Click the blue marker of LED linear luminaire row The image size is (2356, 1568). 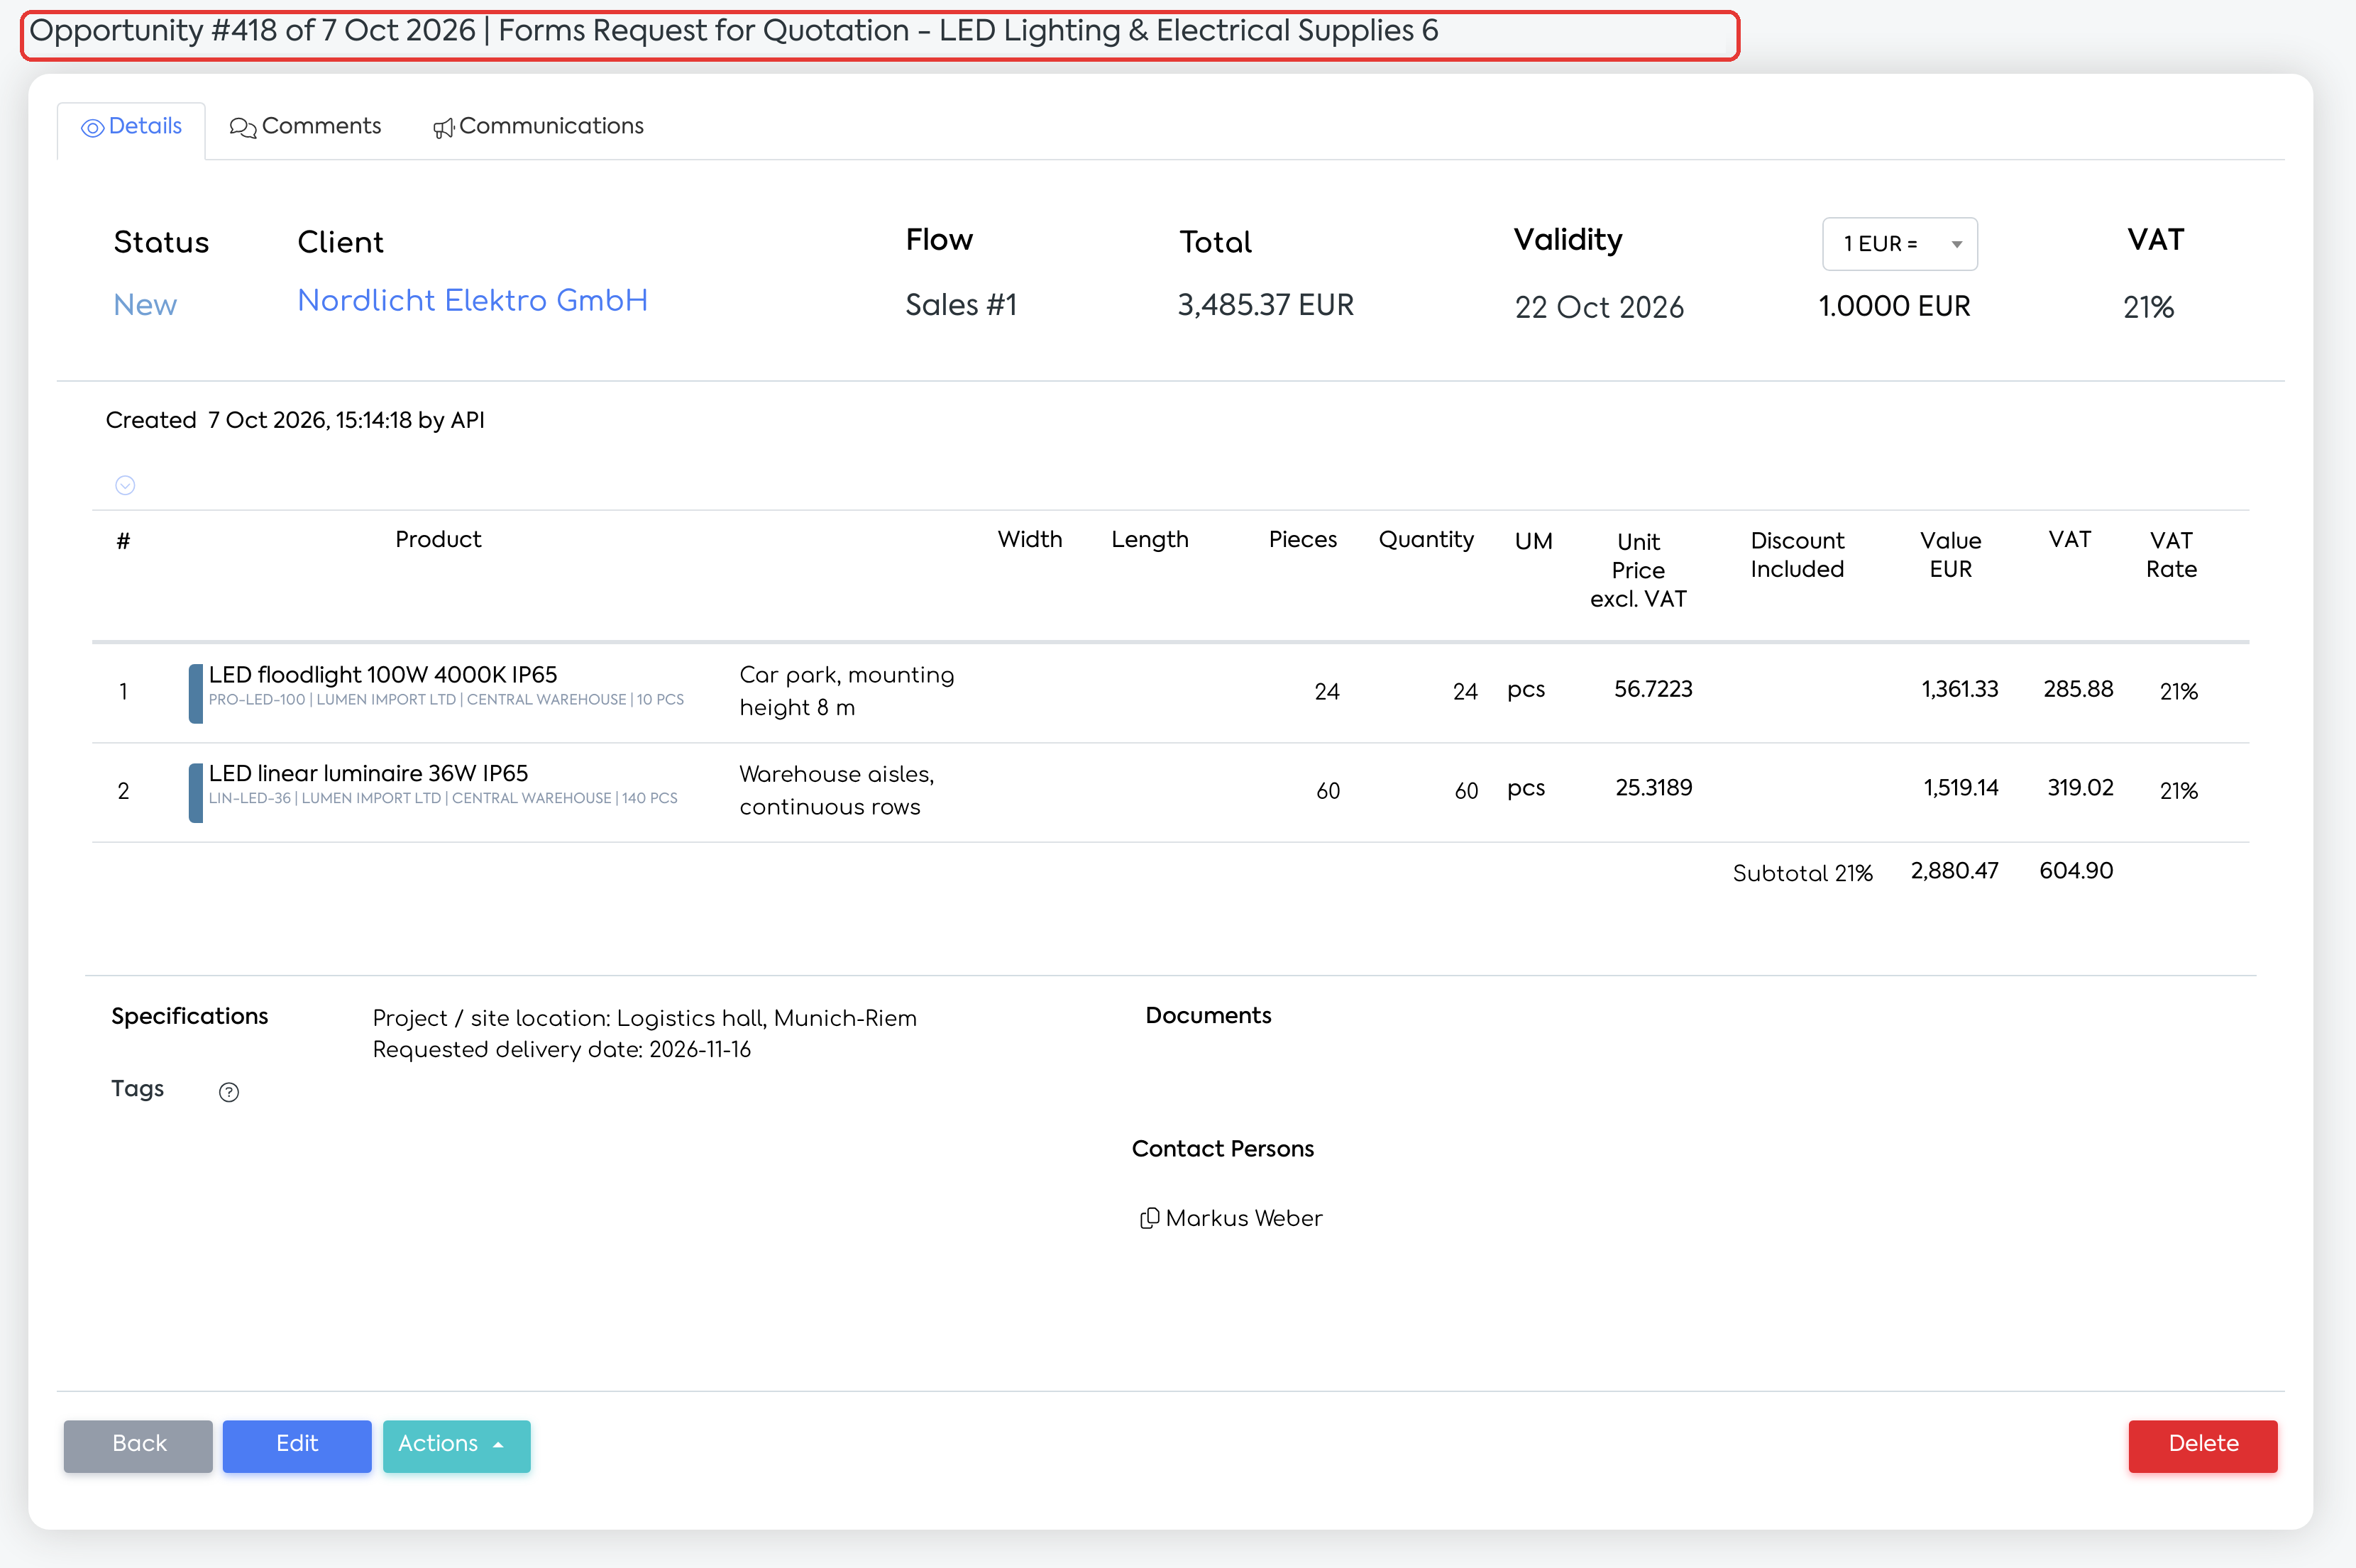tap(196, 792)
